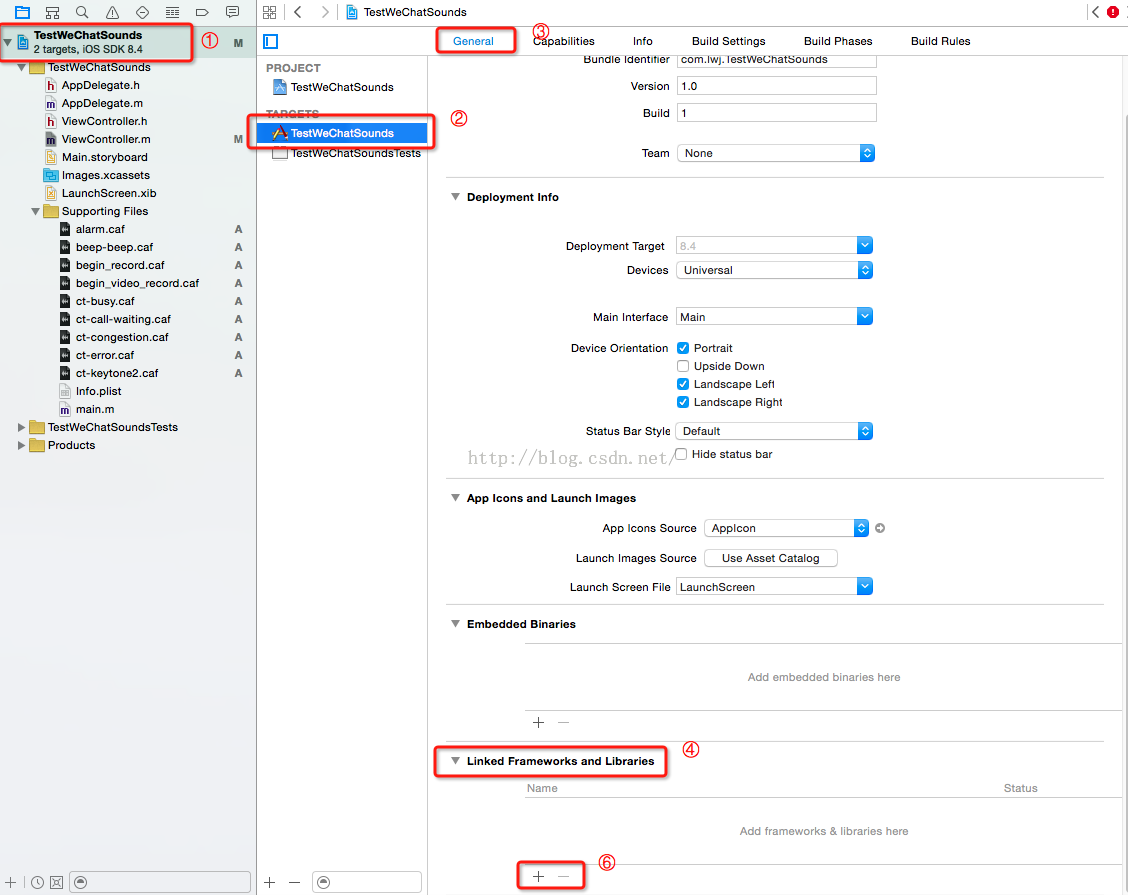
Task: Go forward with the jump bar arrow
Action: point(325,12)
